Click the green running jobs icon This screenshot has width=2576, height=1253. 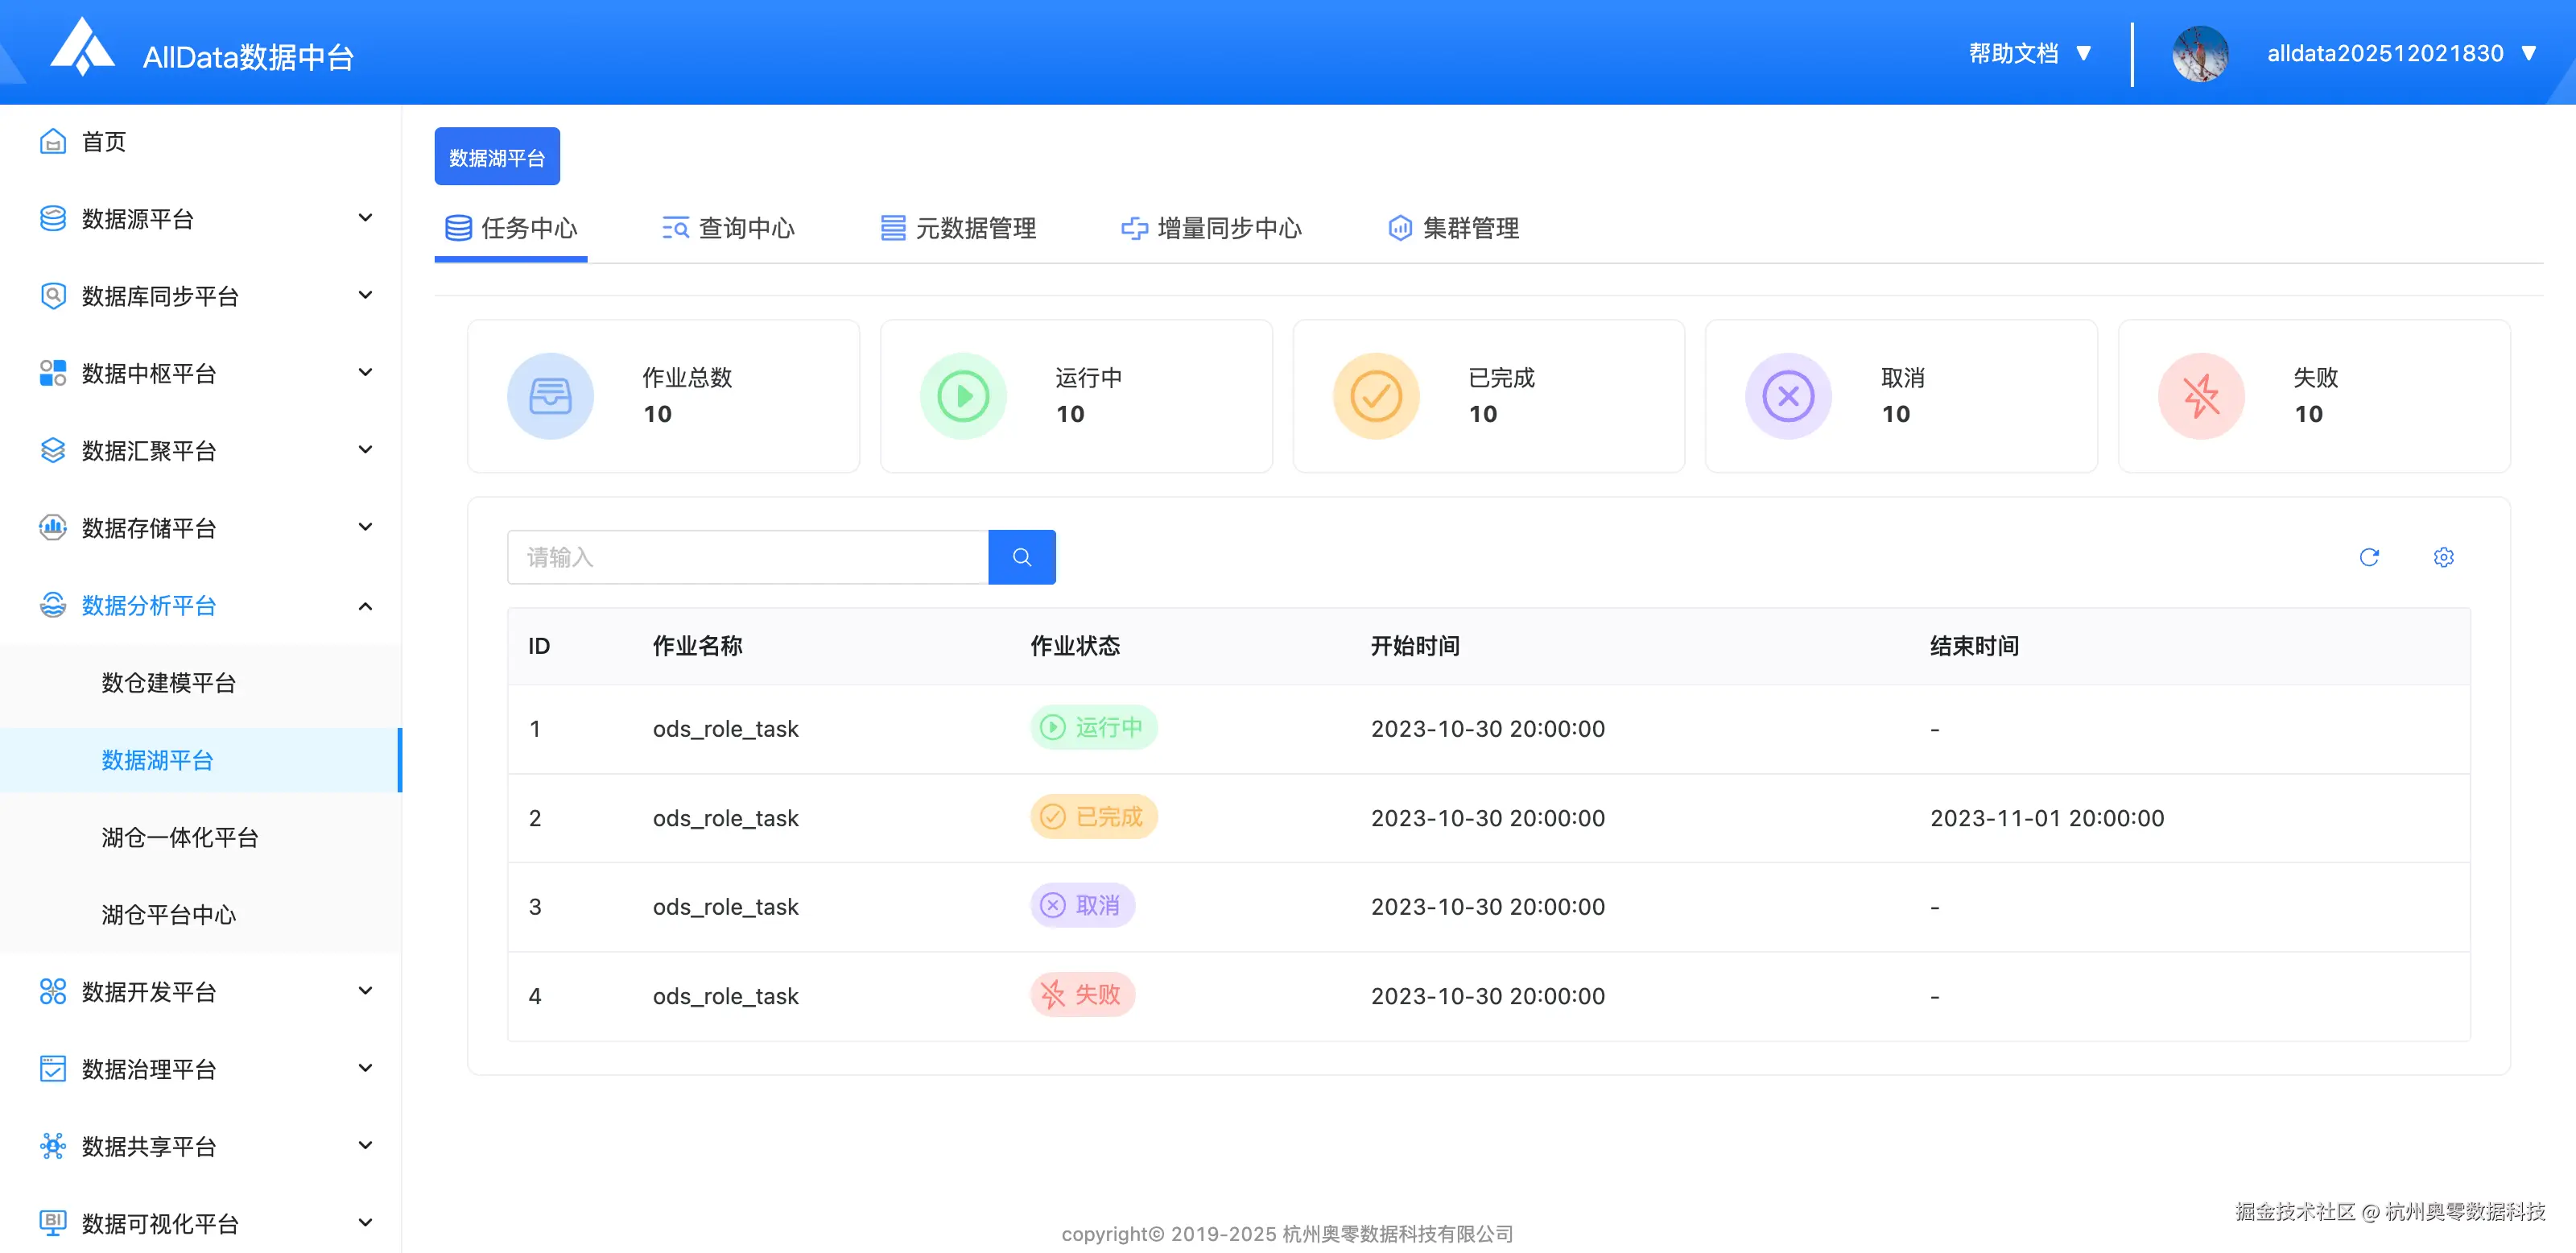click(x=962, y=396)
